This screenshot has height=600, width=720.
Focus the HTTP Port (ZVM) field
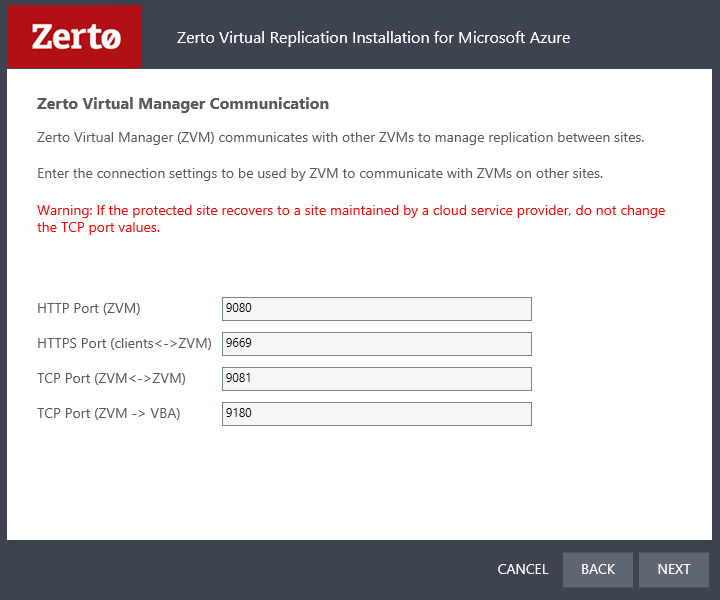pyautogui.click(x=377, y=308)
